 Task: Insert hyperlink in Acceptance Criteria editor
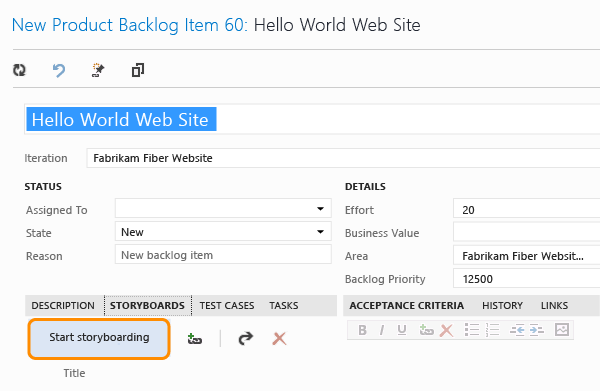click(x=426, y=330)
